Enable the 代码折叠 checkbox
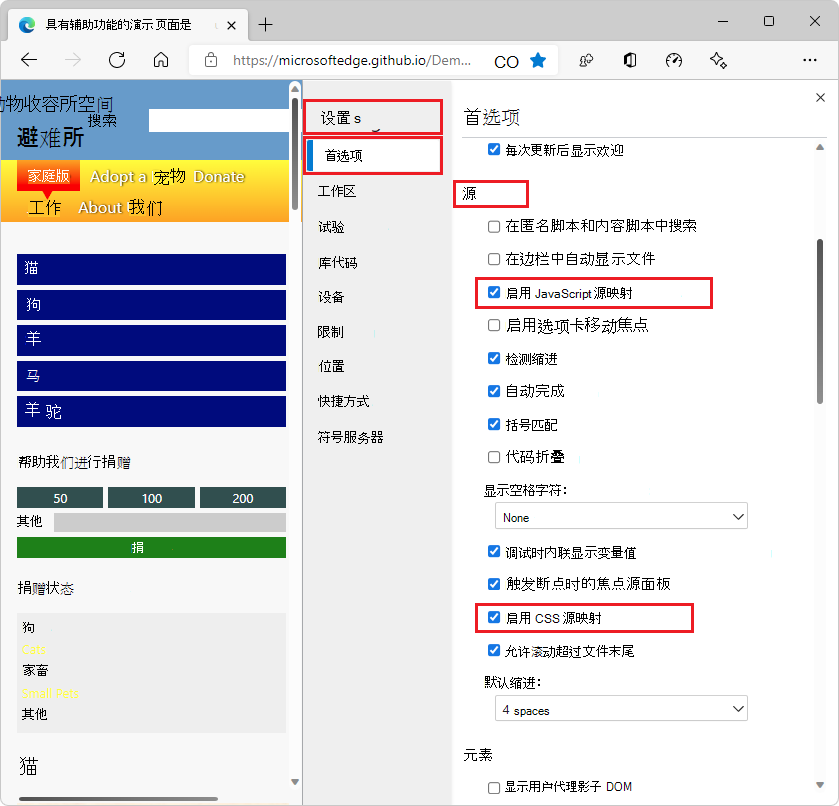This screenshot has height=806, width=839. [x=493, y=457]
